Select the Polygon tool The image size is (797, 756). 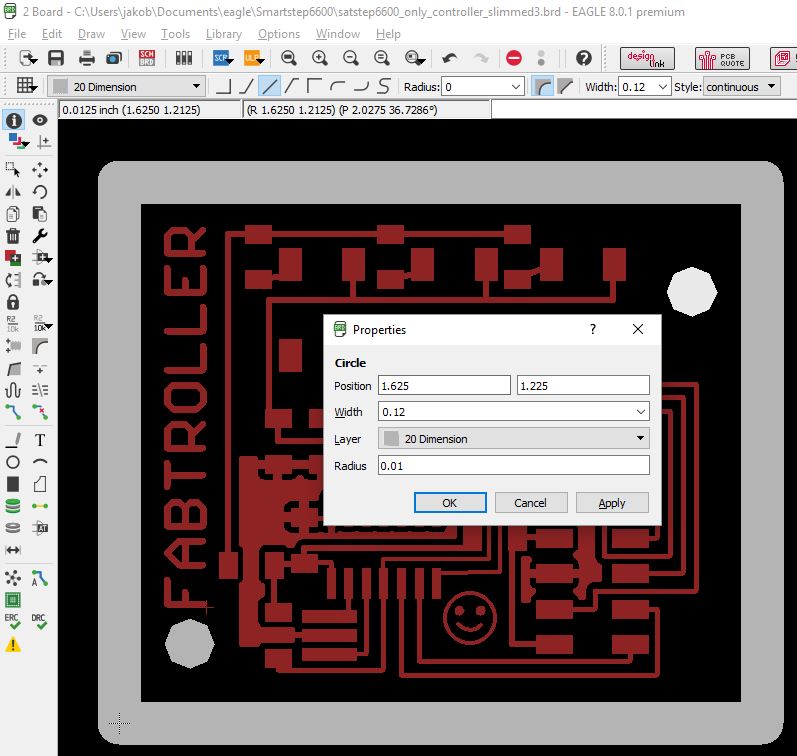pos(40,484)
